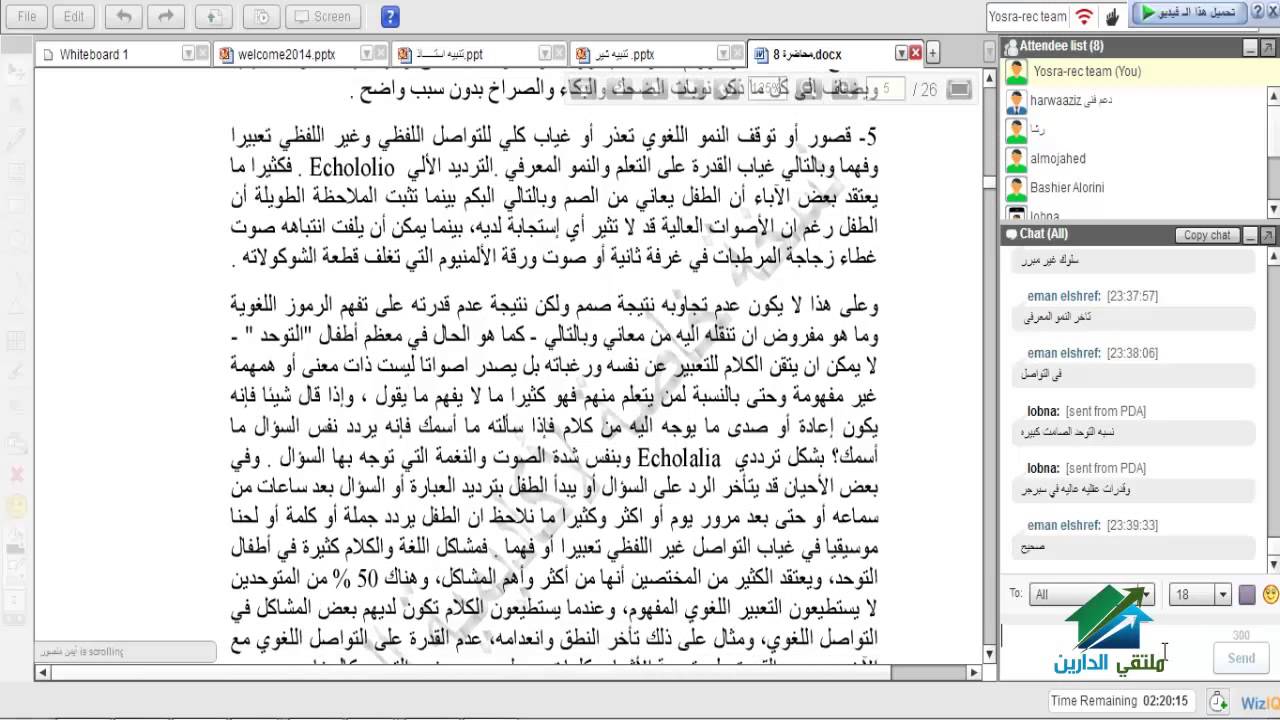Click the Chat header speech bubble icon
This screenshot has height=720, width=1280.
point(1010,234)
